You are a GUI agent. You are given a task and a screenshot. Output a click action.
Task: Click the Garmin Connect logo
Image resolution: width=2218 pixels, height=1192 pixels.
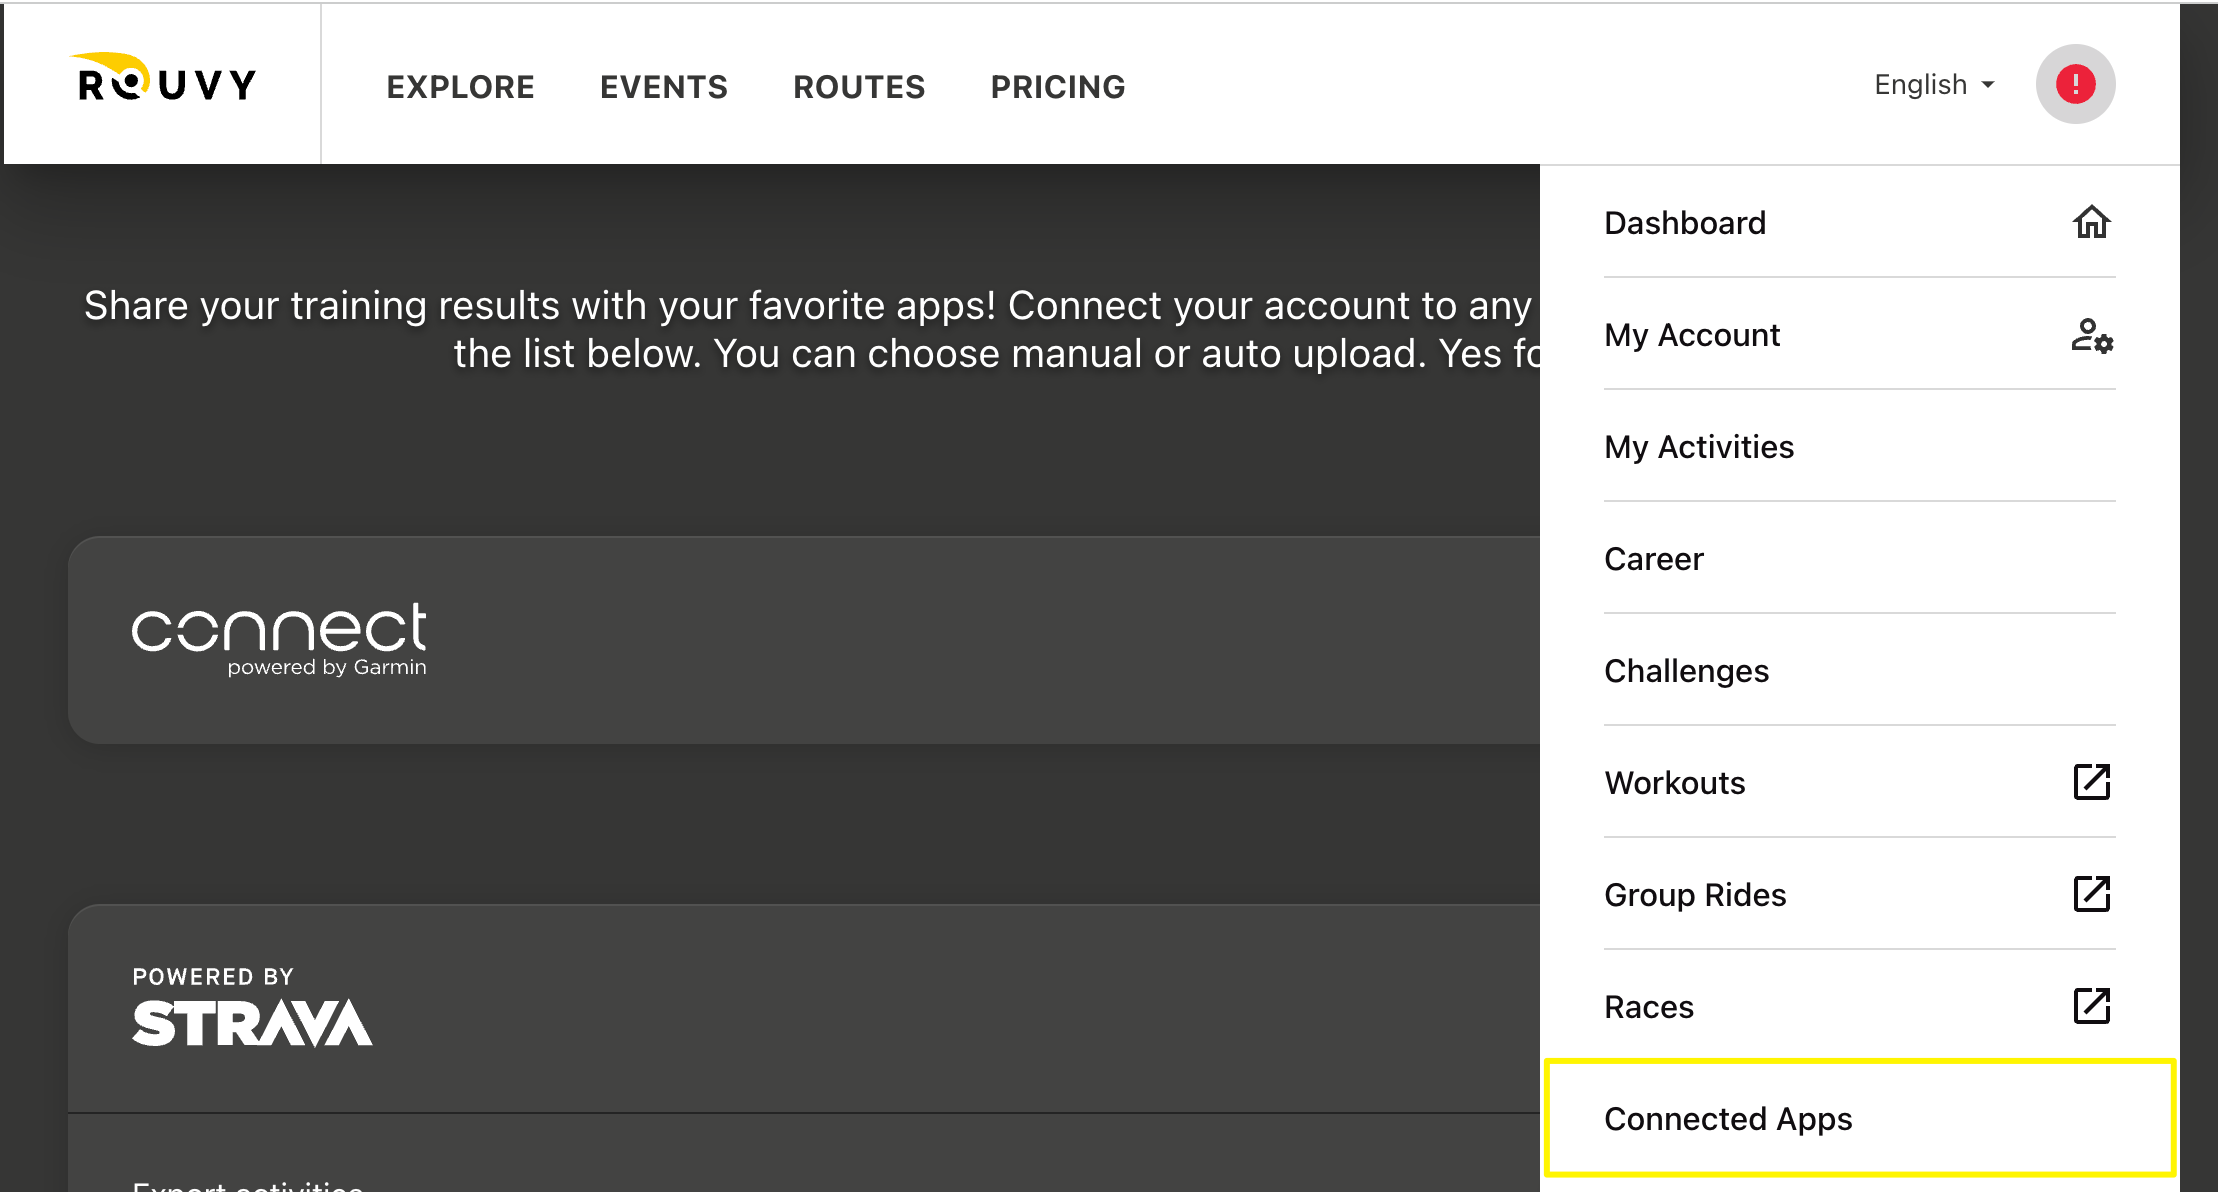tap(279, 640)
